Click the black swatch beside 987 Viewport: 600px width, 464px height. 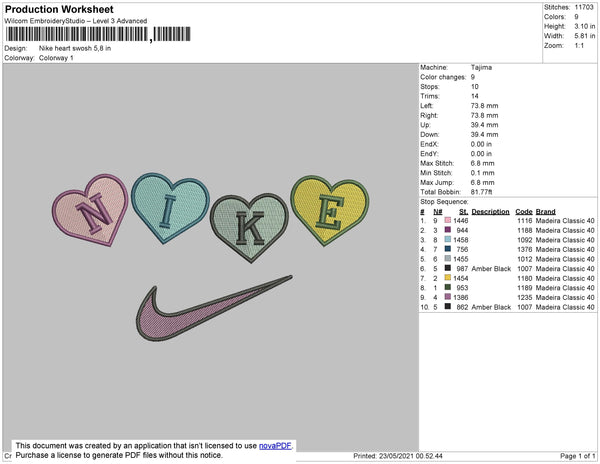click(447, 269)
